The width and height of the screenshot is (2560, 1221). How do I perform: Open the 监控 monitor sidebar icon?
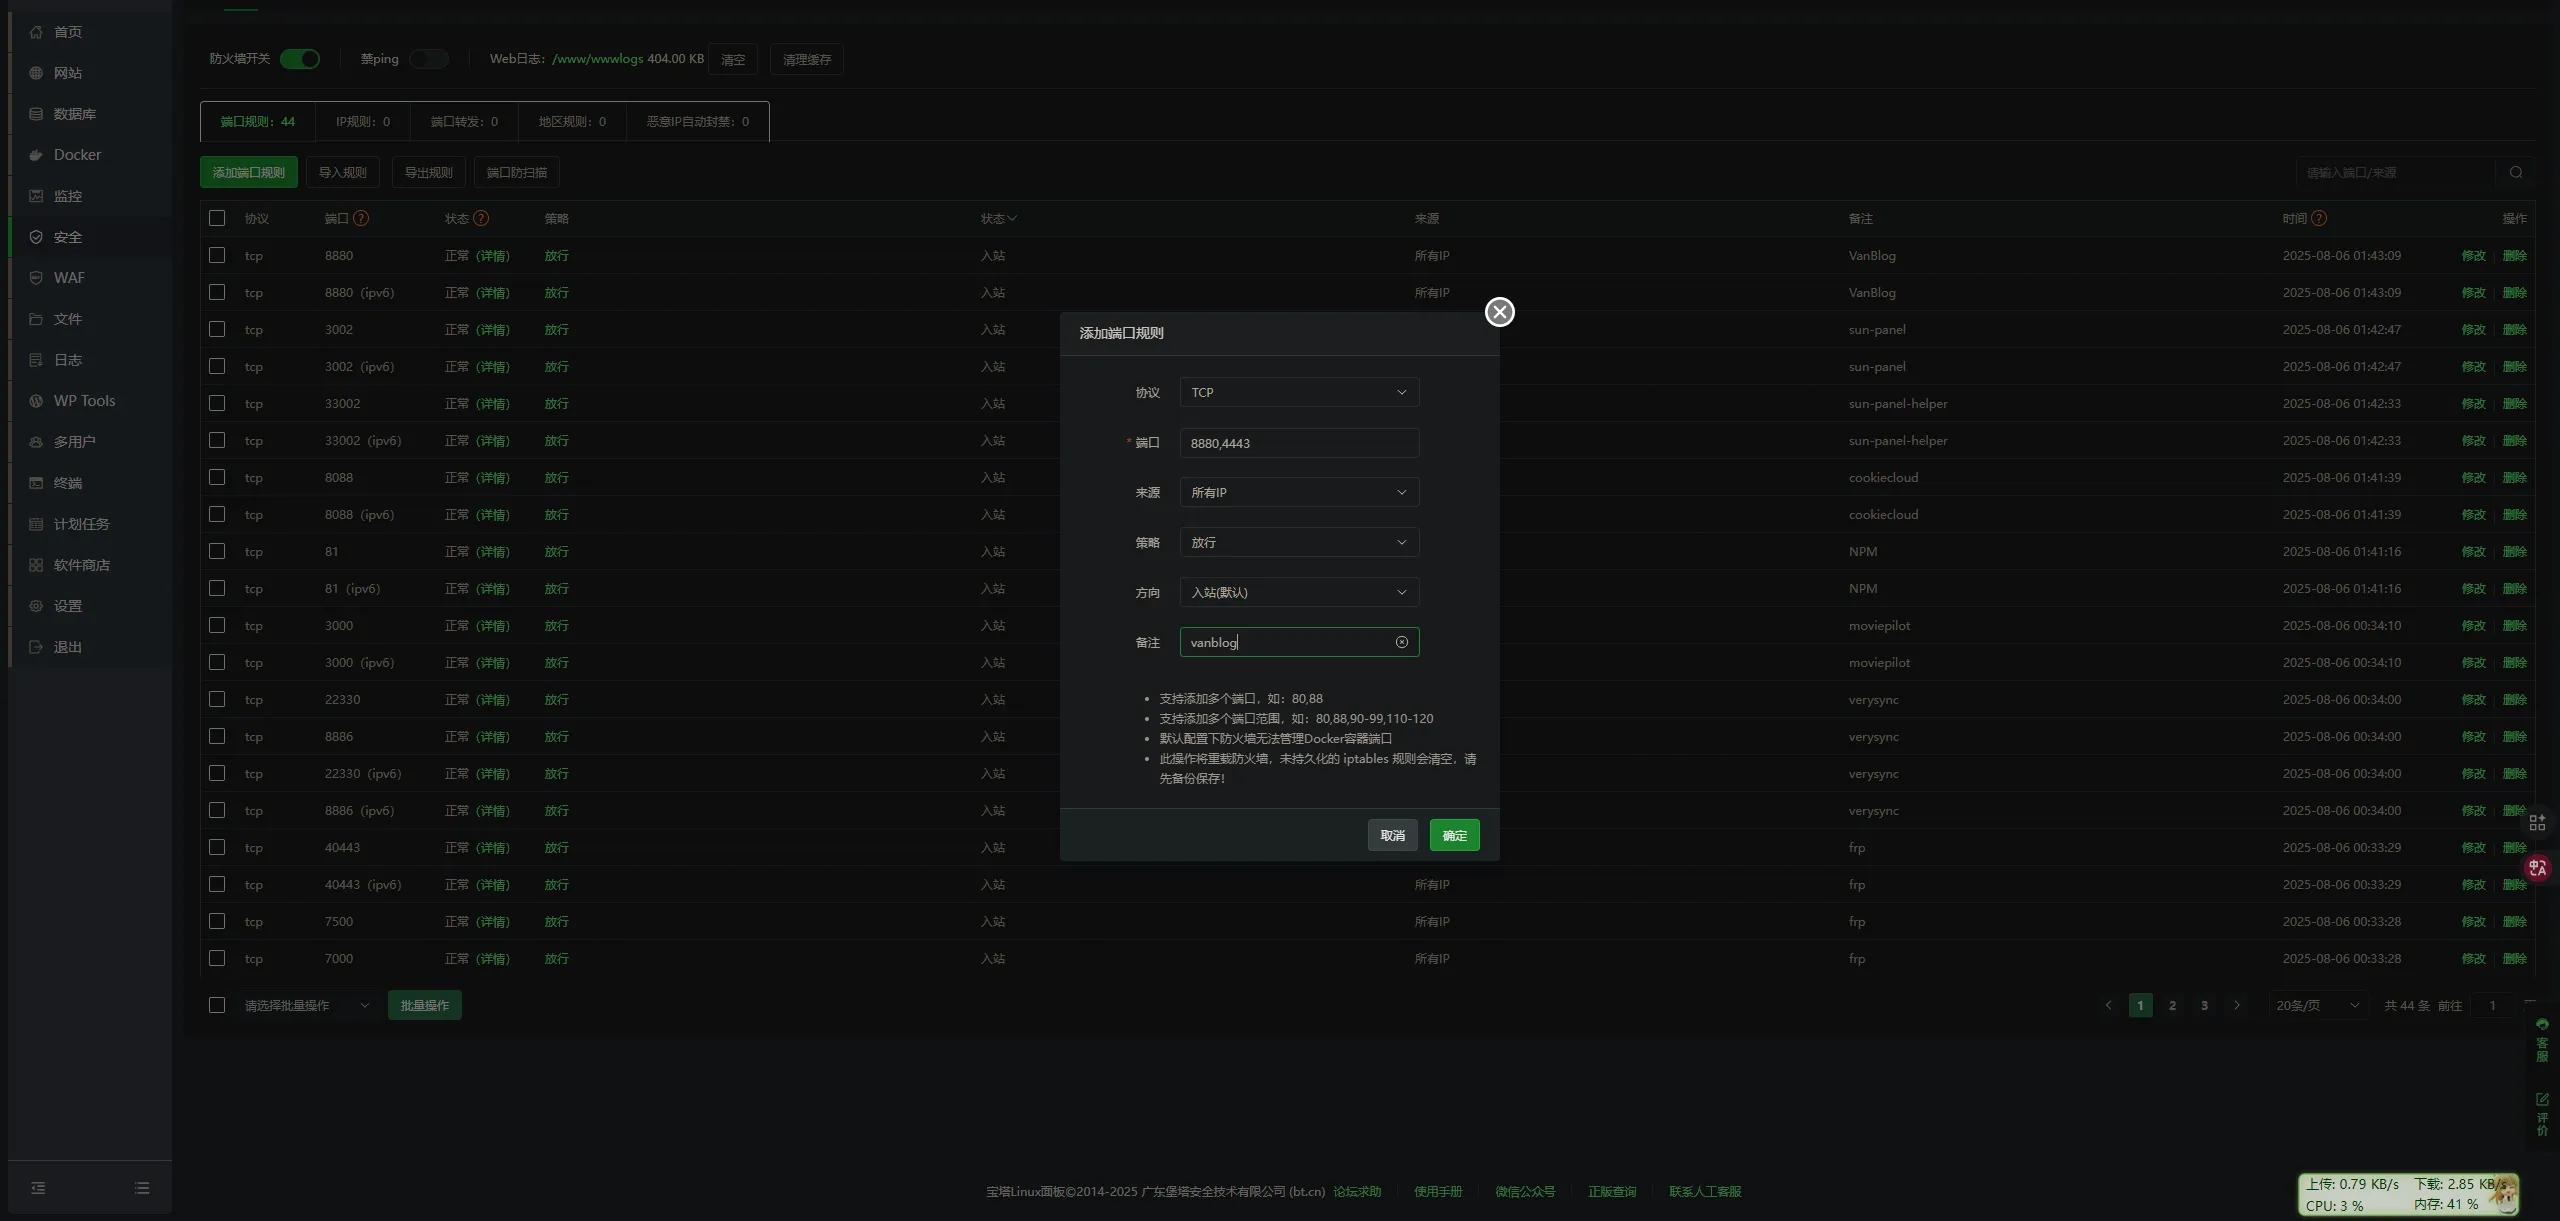pyautogui.click(x=36, y=196)
